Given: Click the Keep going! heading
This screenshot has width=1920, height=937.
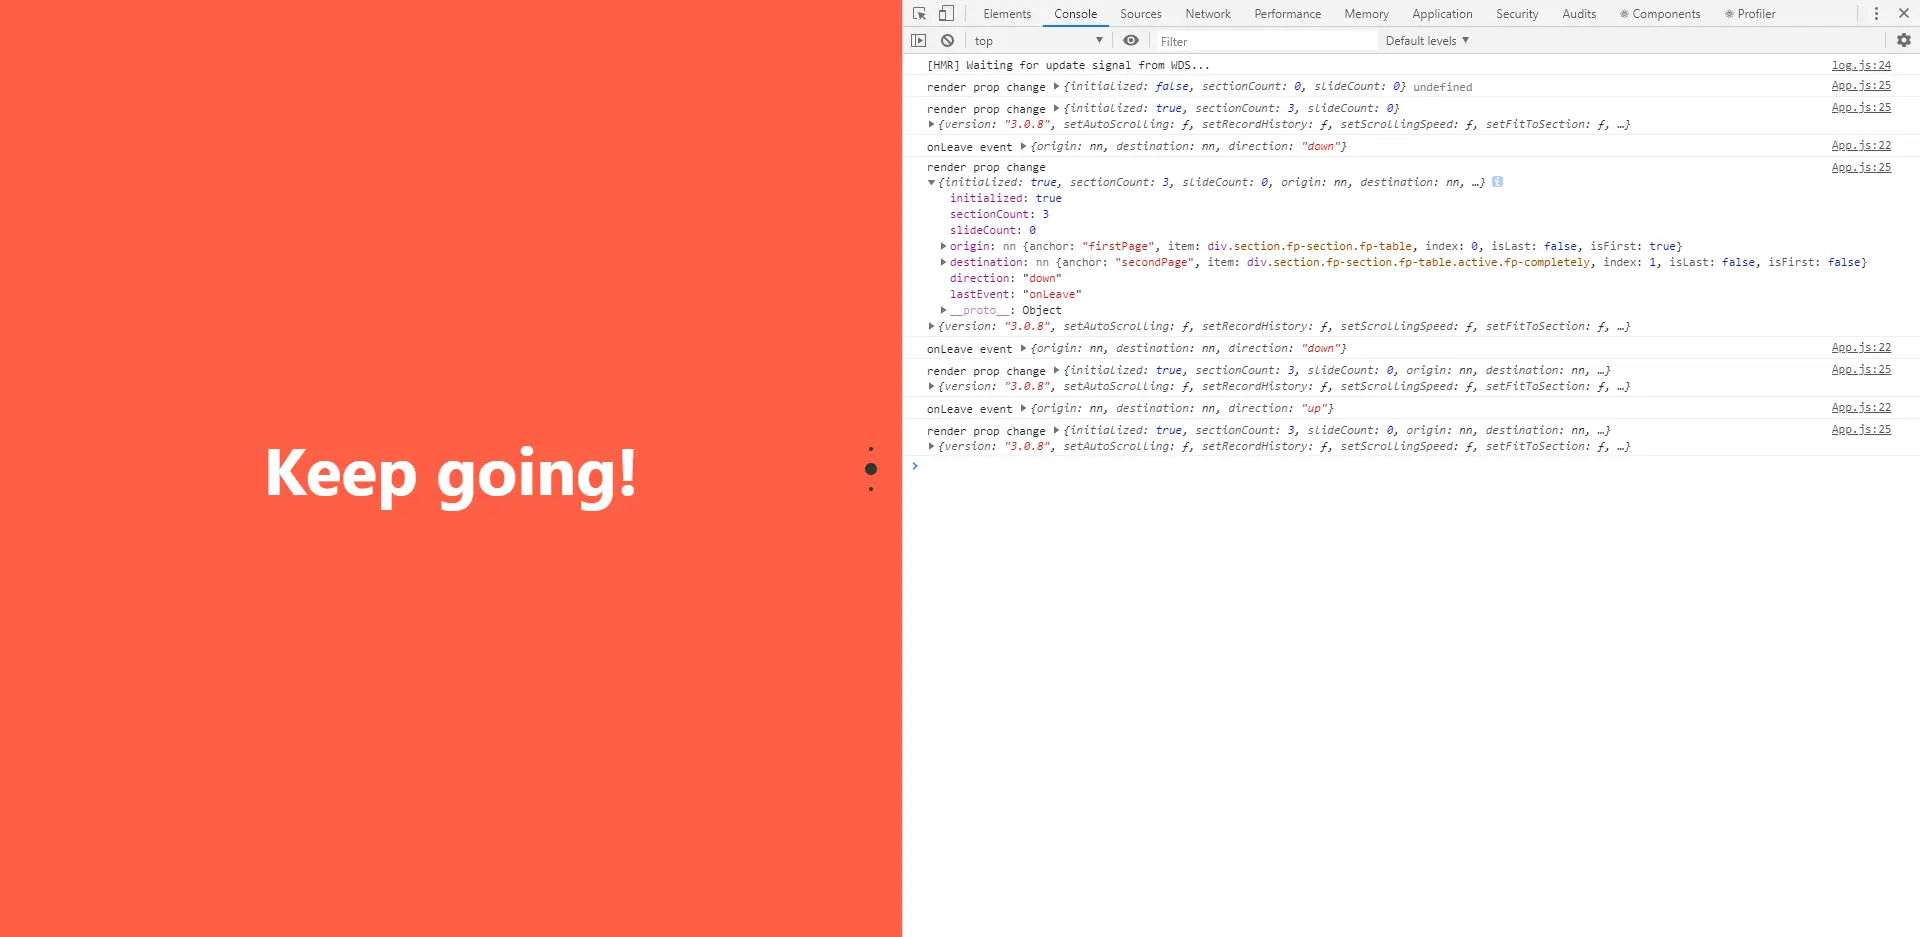Looking at the screenshot, I should click(x=451, y=474).
